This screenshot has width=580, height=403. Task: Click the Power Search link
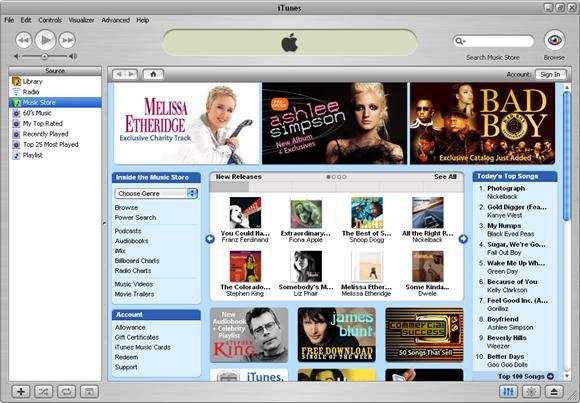coord(135,218)
